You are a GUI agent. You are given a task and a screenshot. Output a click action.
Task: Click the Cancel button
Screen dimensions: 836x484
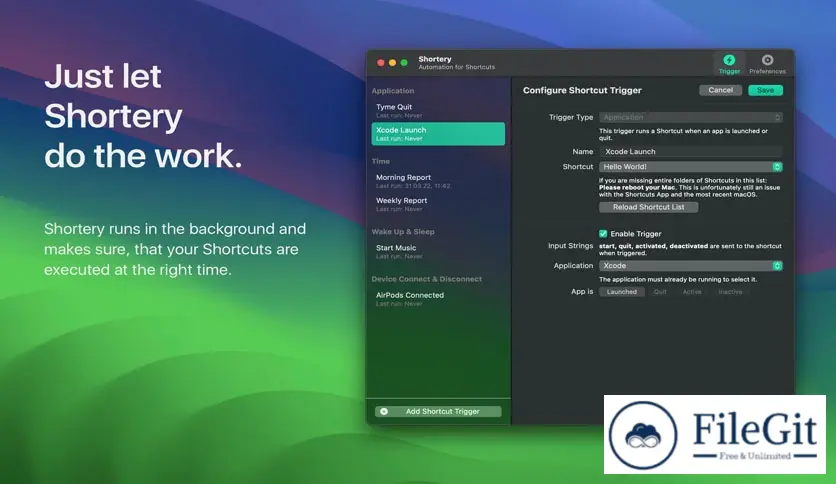pyautogui.click(x=720, y=90)
